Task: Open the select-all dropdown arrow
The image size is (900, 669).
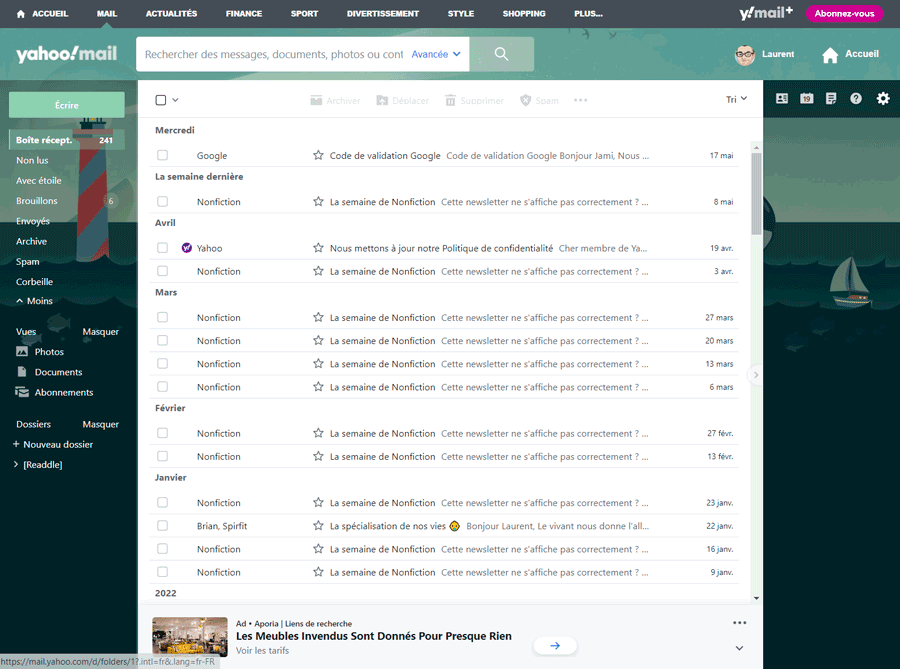Action: pyautogui.click(x=175, y=100)
